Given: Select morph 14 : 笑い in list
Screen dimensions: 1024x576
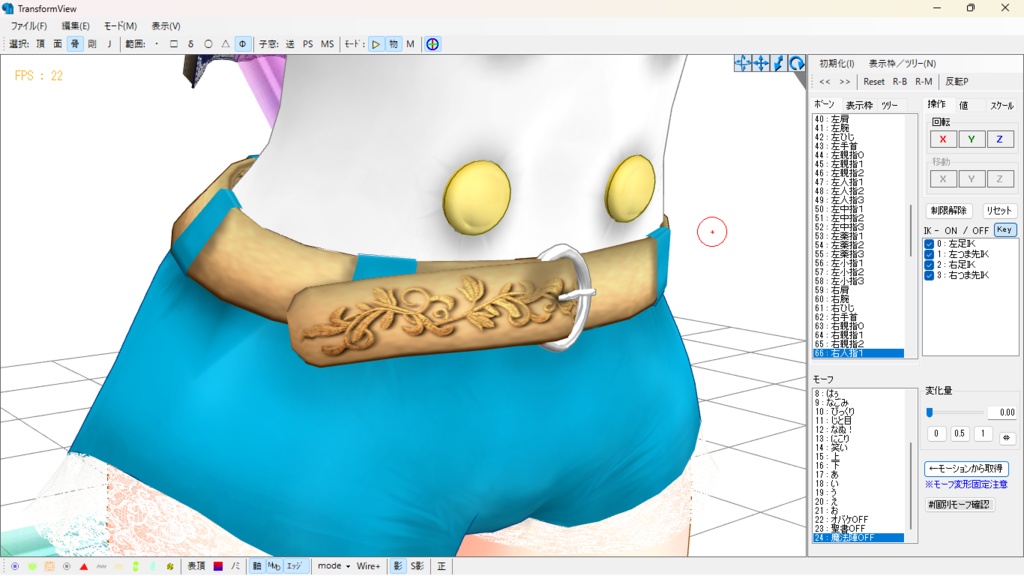Looking at the screenshot, I should tap(858, 448).
